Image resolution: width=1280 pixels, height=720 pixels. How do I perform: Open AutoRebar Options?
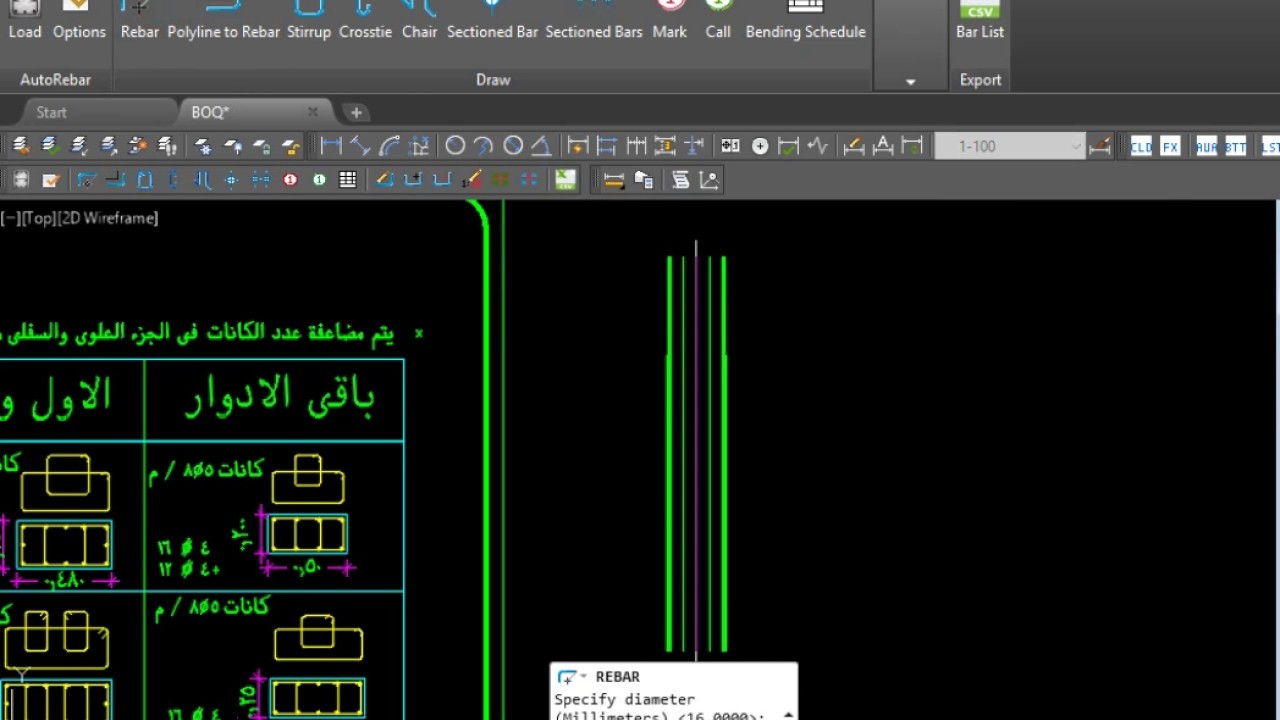point(79,20)
